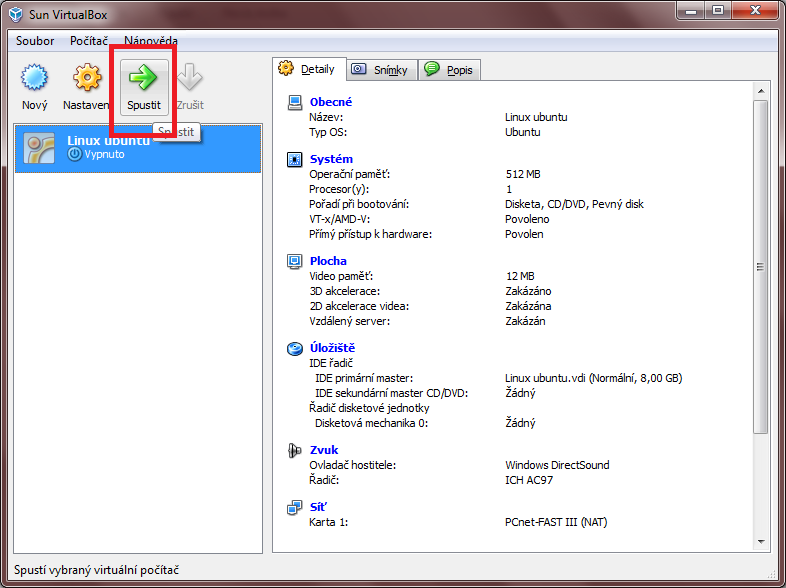Open the Systém settings link
Viewport: 786px width, 588px height.
tap(331, 159)
